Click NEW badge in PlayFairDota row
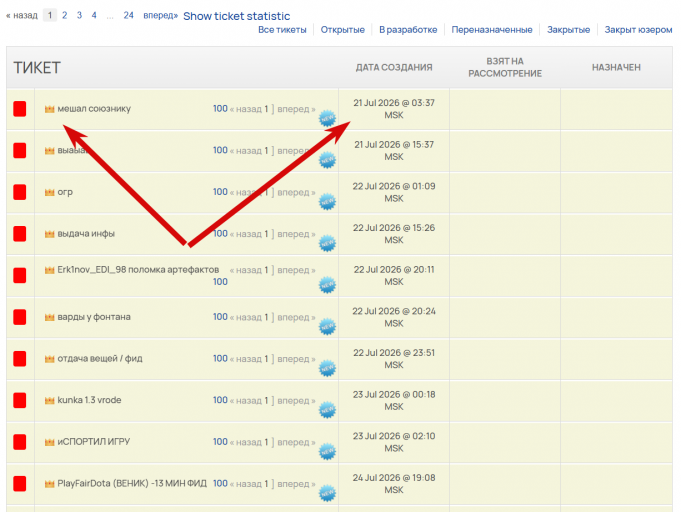 tap(327, 493)
